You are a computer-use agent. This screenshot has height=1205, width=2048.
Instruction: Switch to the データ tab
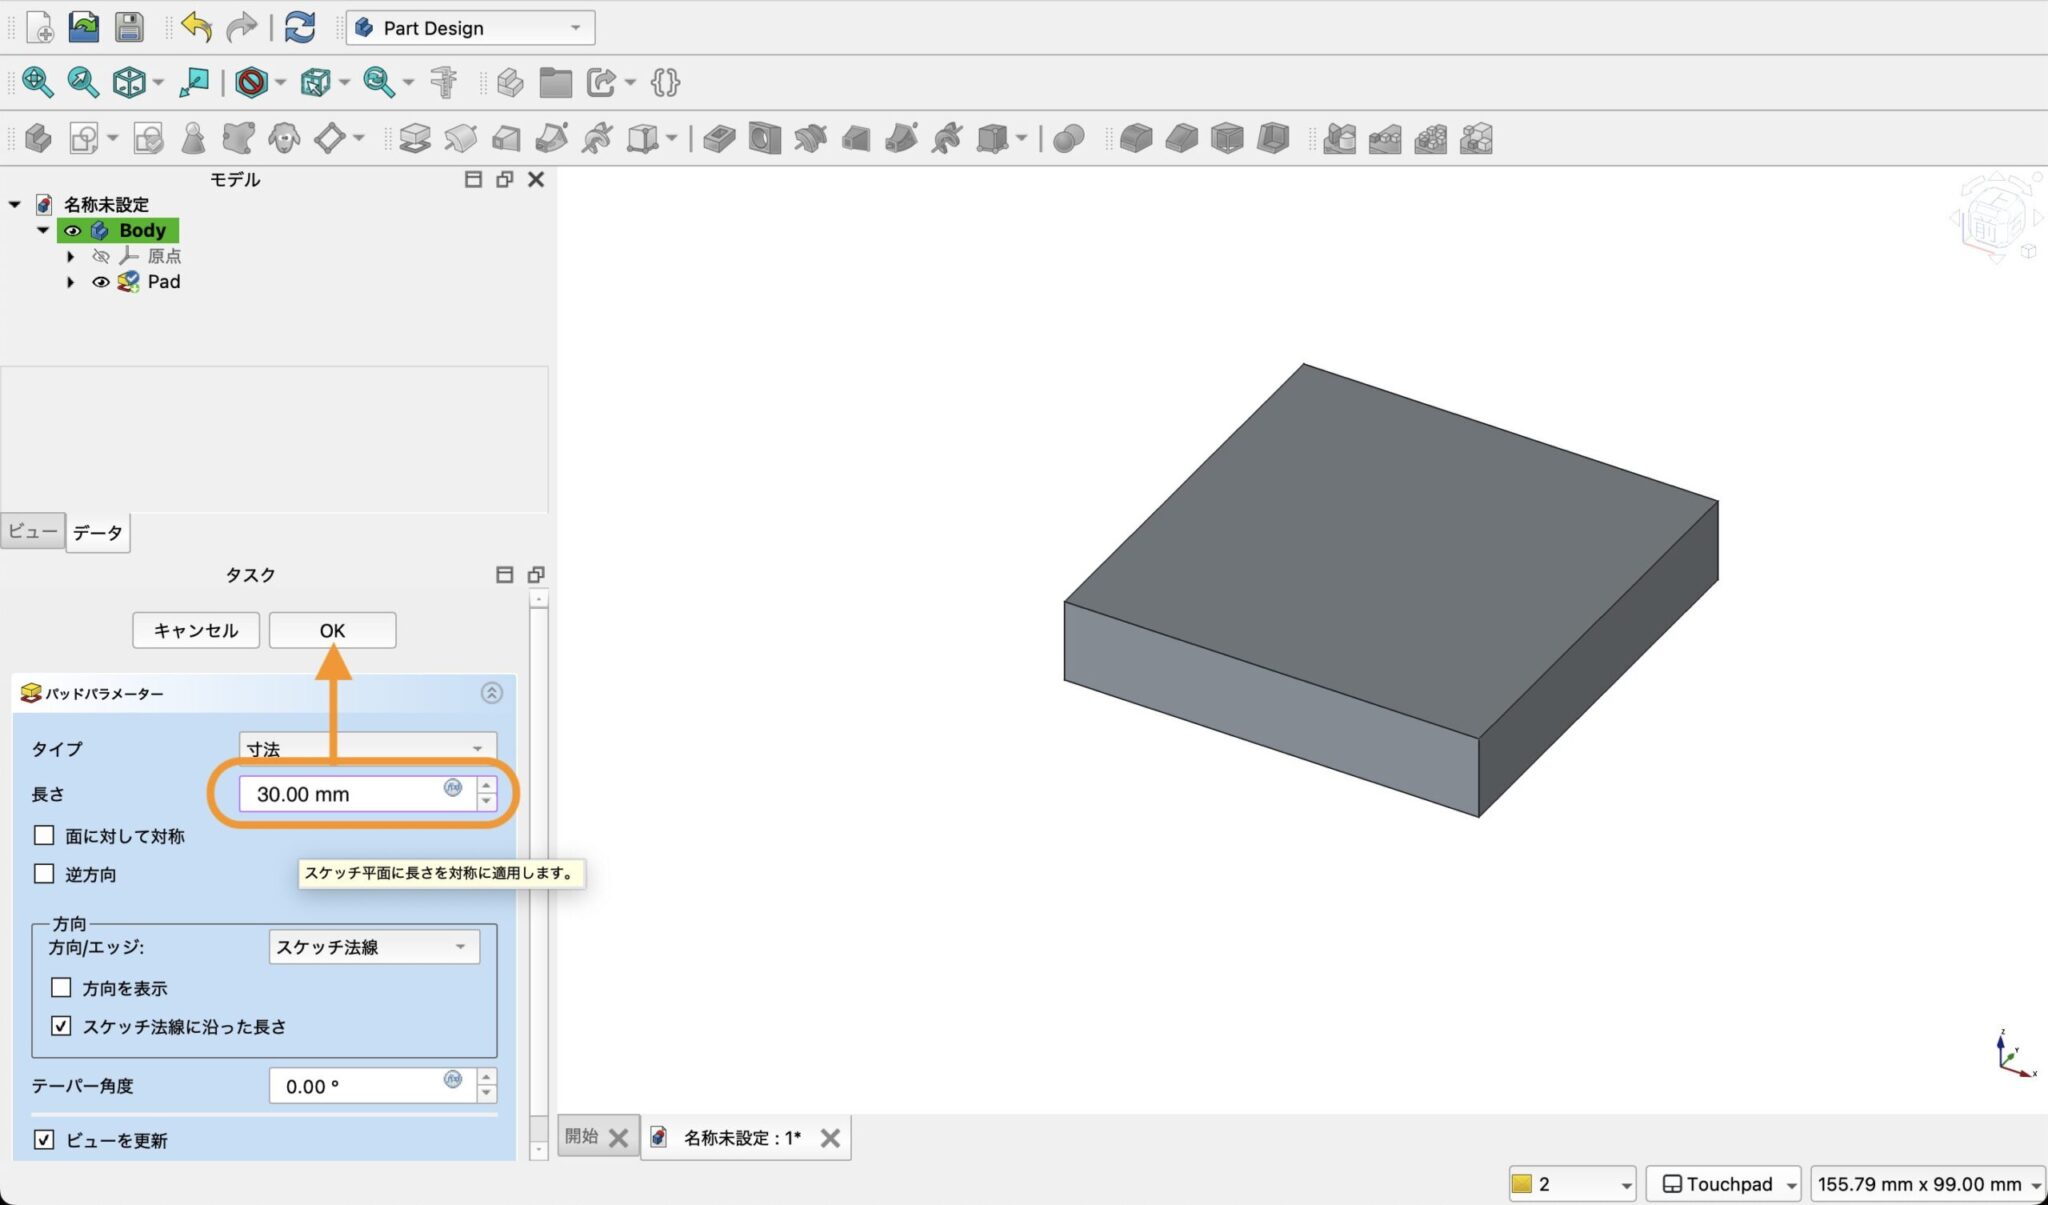(97, 532)
